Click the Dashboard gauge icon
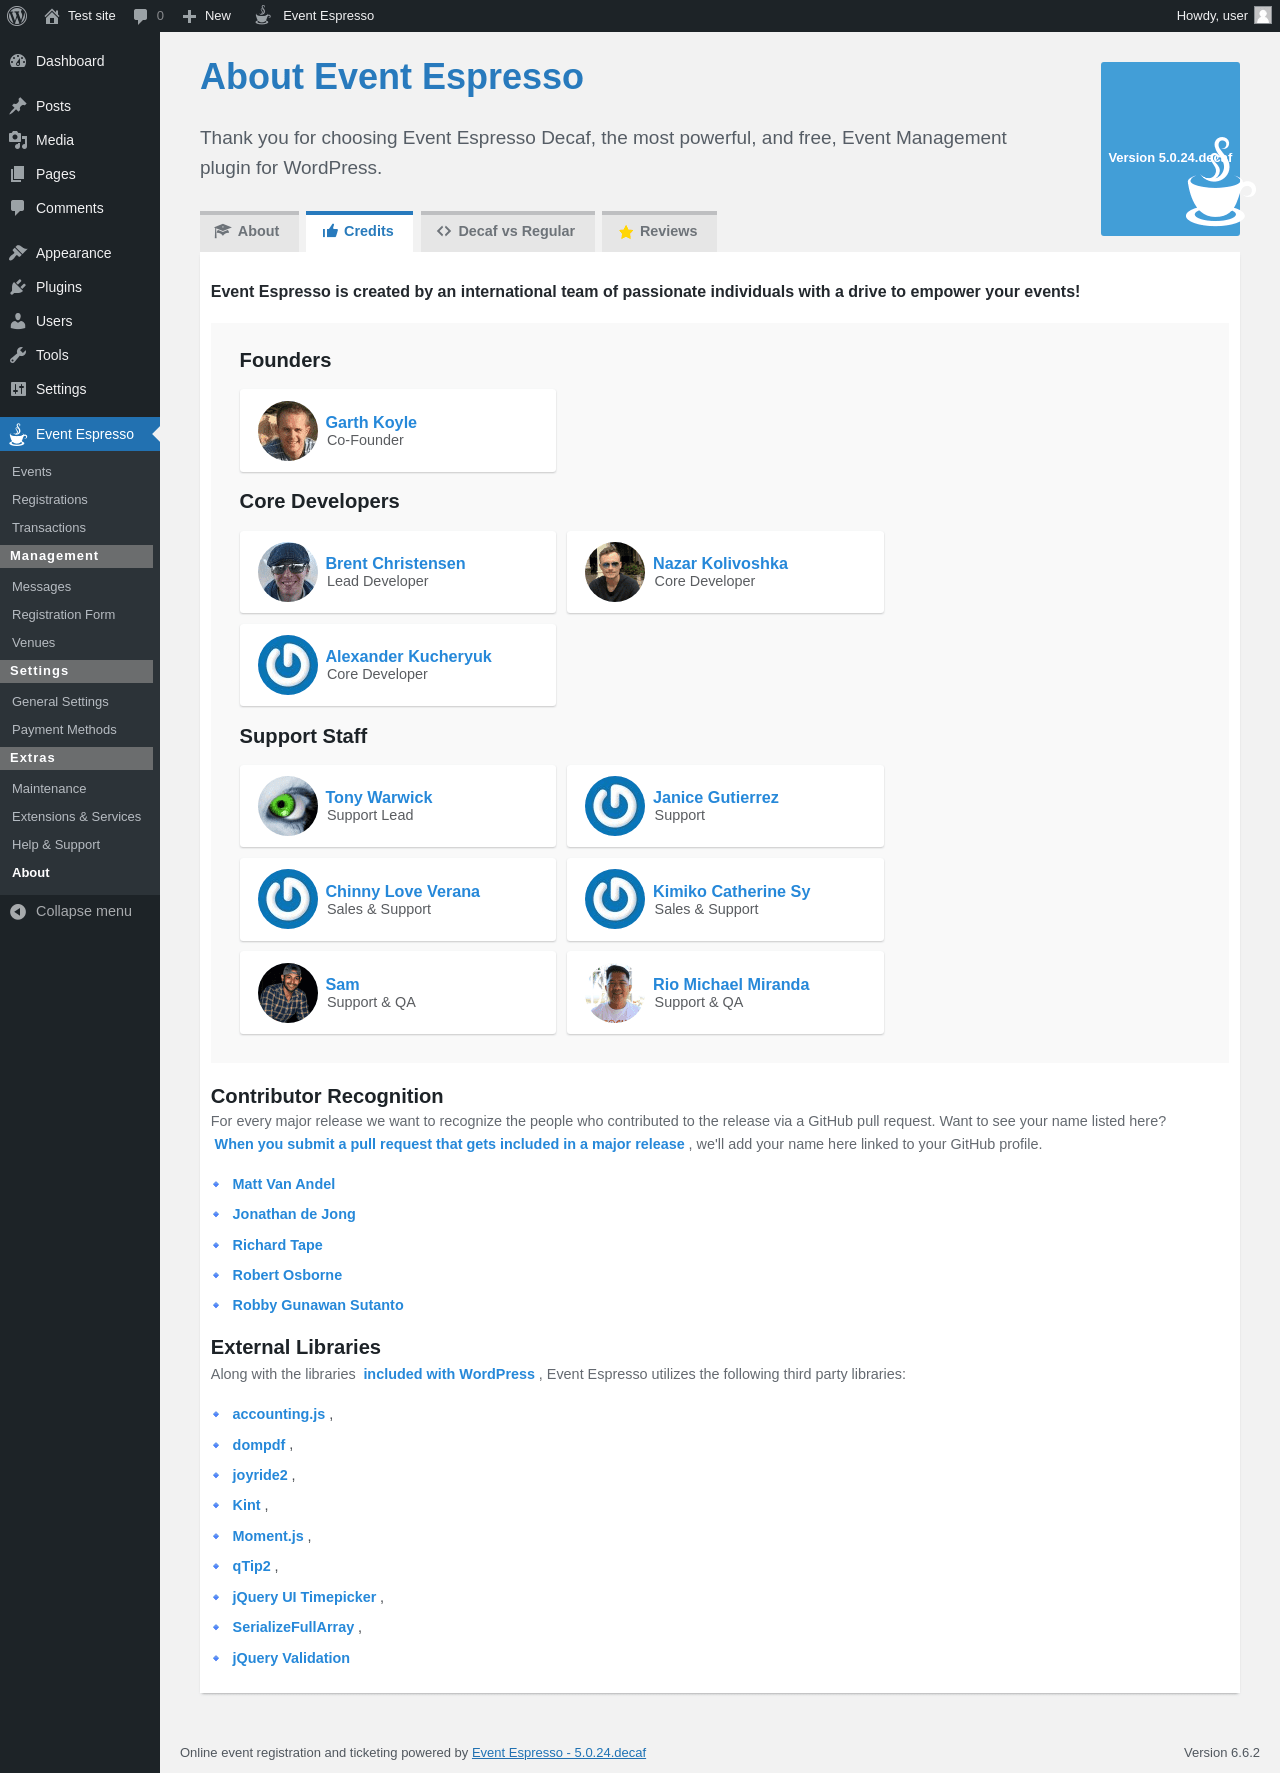1280x1773 pixels. [18, 61]
